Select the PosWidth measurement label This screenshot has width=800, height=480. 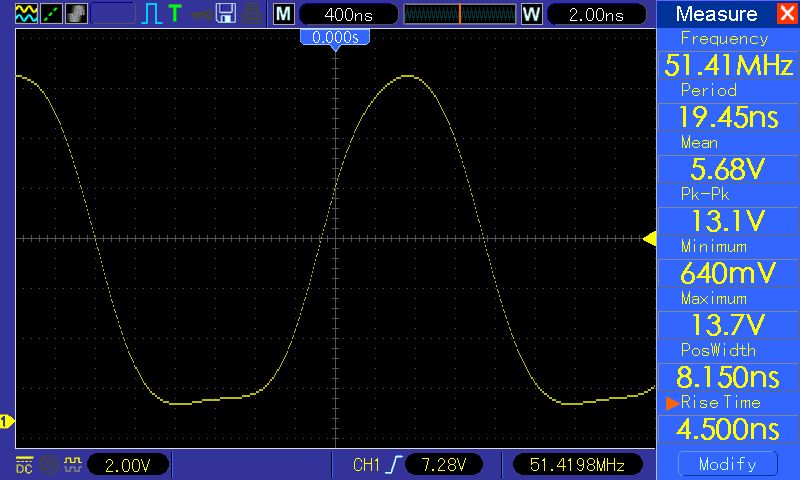[718, 350]
